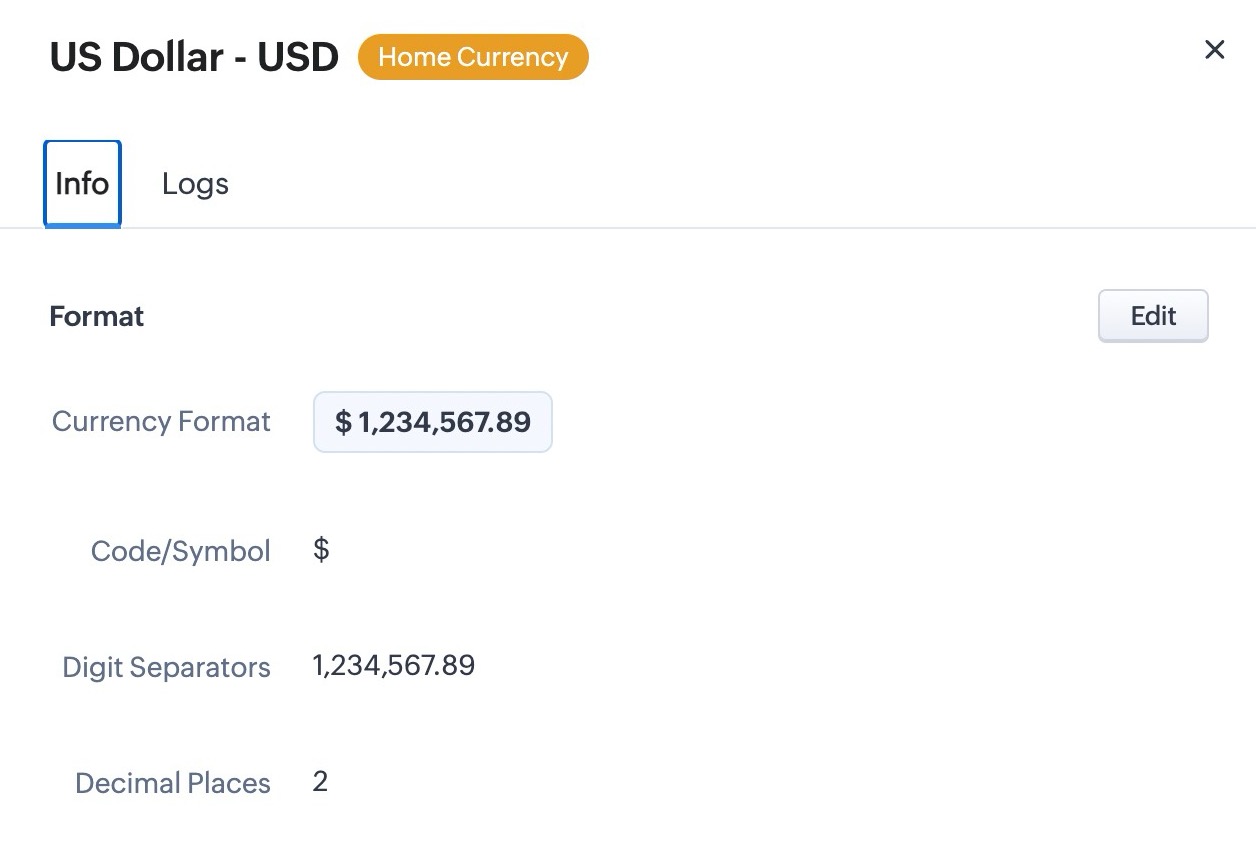Click the hyphen between US Dollar and USD
This screenshot has height=865, width=1256.
tap(240, 59)
